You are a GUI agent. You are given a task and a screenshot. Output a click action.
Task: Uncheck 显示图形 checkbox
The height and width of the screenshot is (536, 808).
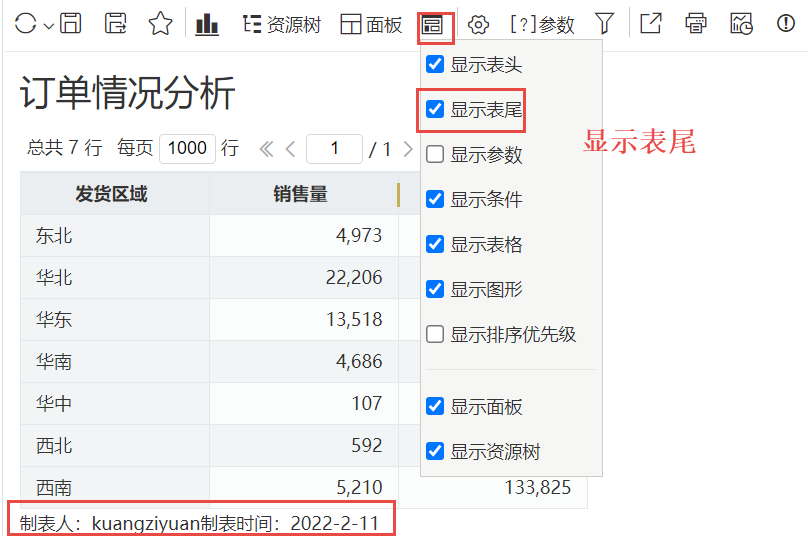click(435, 289)
